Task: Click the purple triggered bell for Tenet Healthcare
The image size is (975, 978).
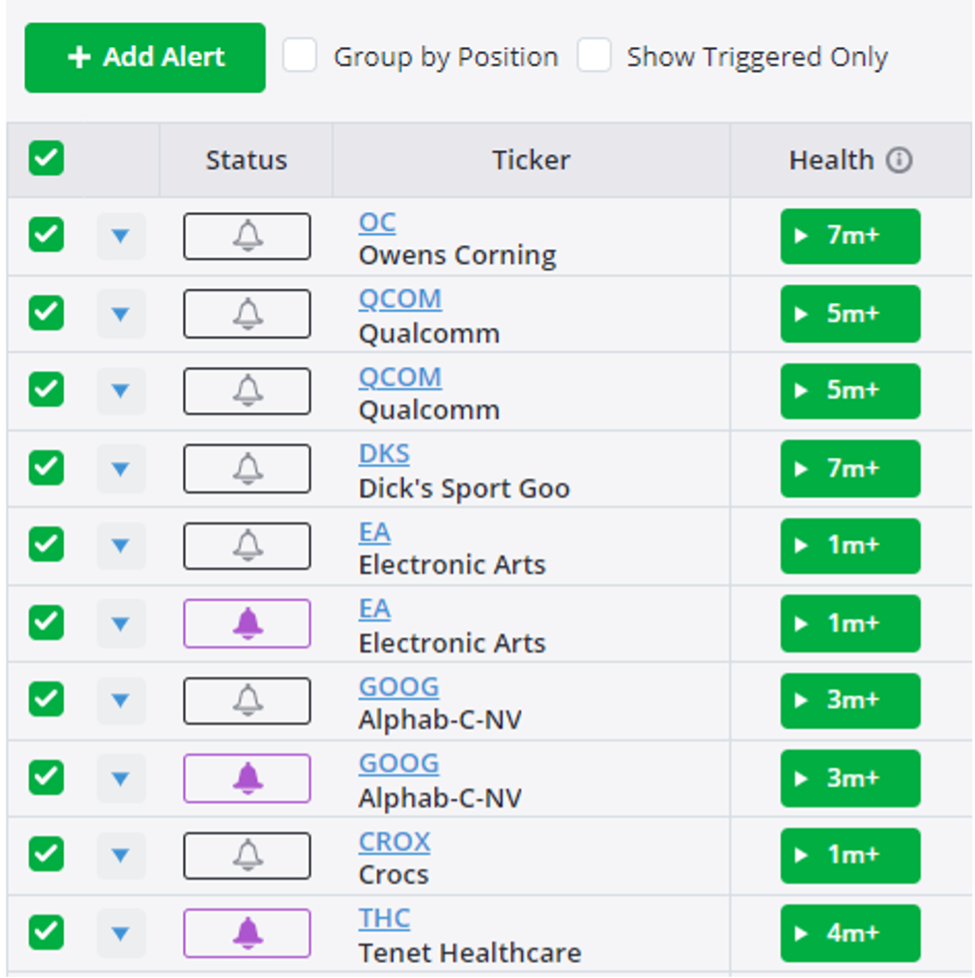Action: tap(247, 933)
